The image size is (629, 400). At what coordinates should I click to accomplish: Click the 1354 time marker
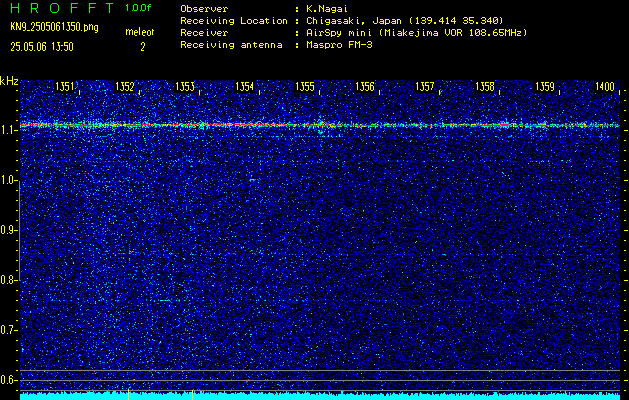coord(244,87)
